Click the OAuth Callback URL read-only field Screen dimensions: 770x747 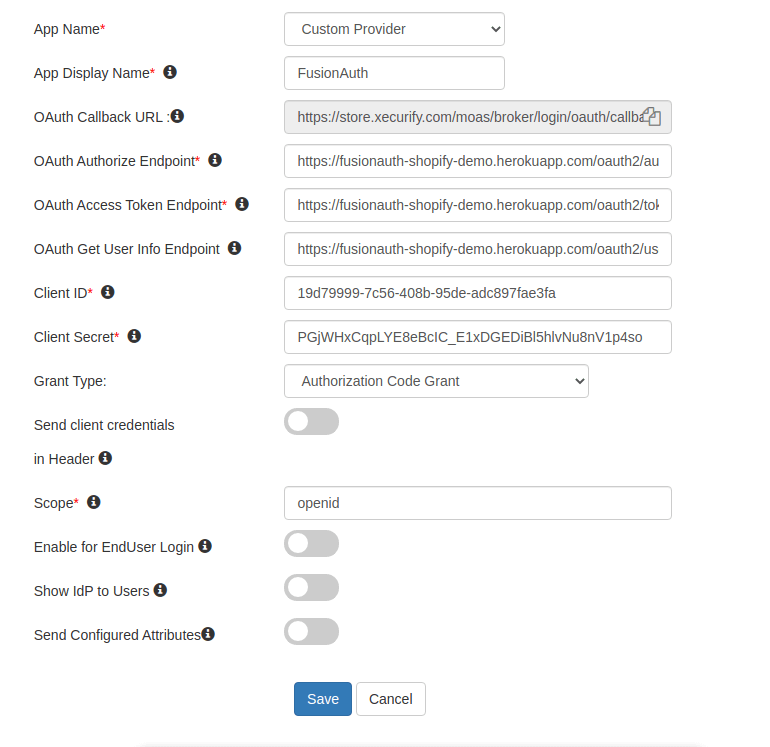click(478, 117)
